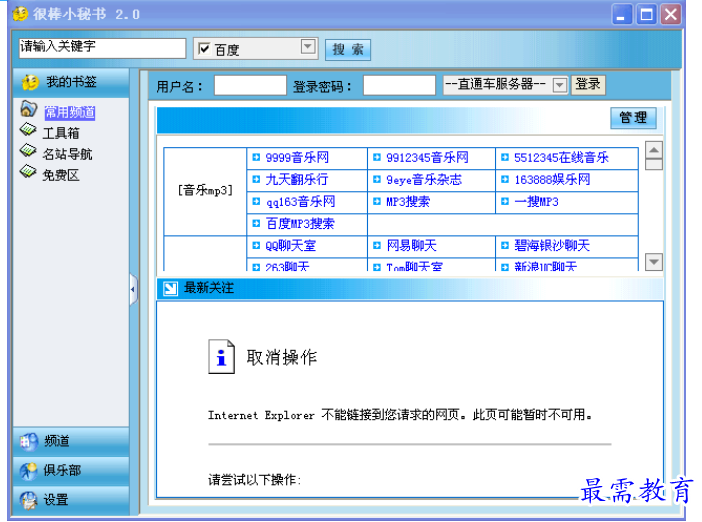
Task: Select 常用频道 in the bookmark tree
Action: pyautogui.click(x=70, y=112)
